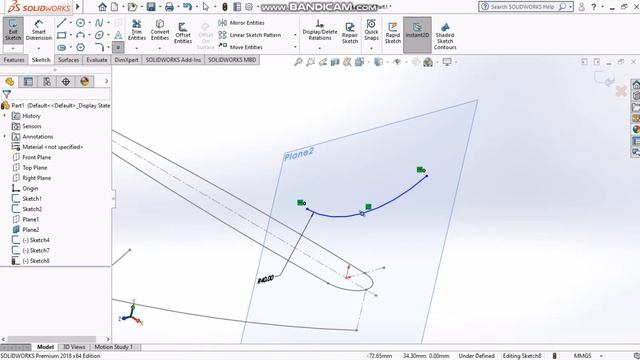Open Quick Snaps dropdown arrow
The width and height of the screenshot is (640, 360).
pos(371,48)
